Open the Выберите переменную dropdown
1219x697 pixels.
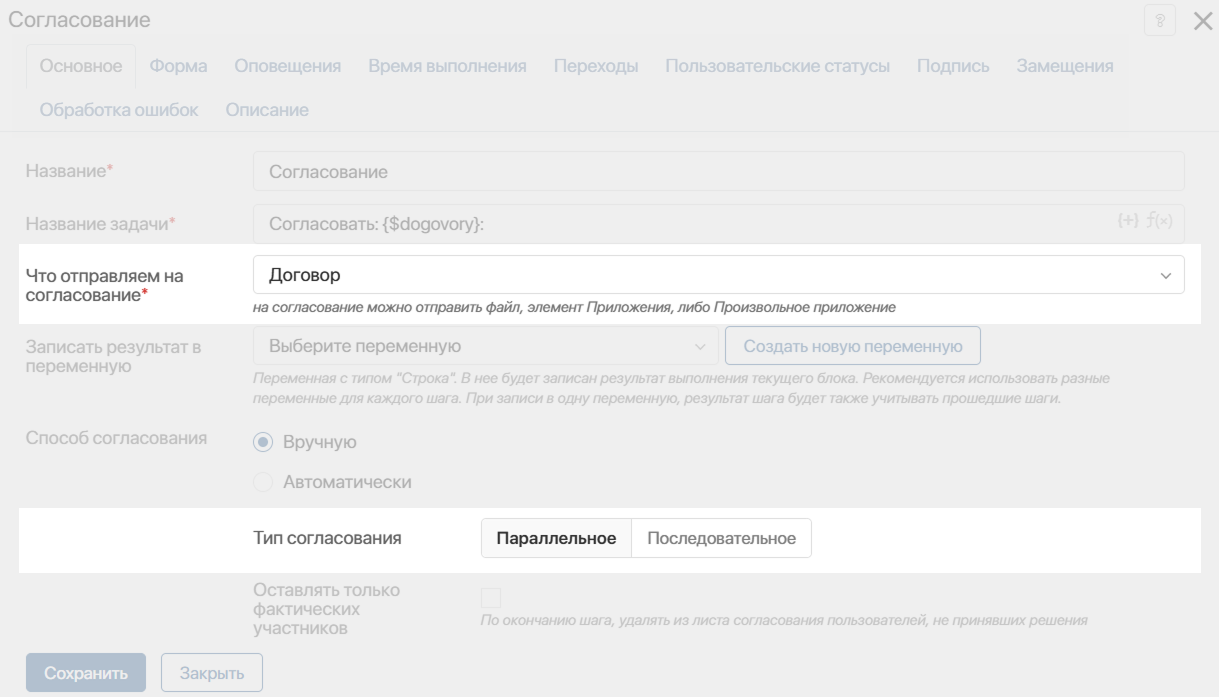pyautogui.click(x=485, y=346)
